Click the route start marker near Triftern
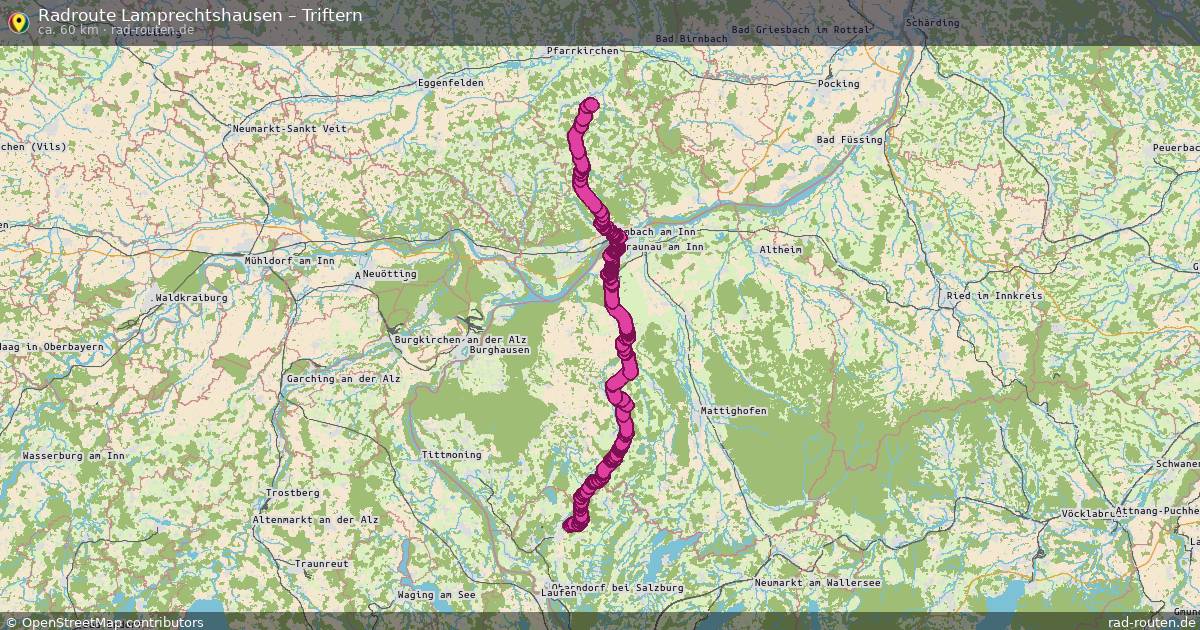The image size is (1200, 630). click(x=590, y=105)
